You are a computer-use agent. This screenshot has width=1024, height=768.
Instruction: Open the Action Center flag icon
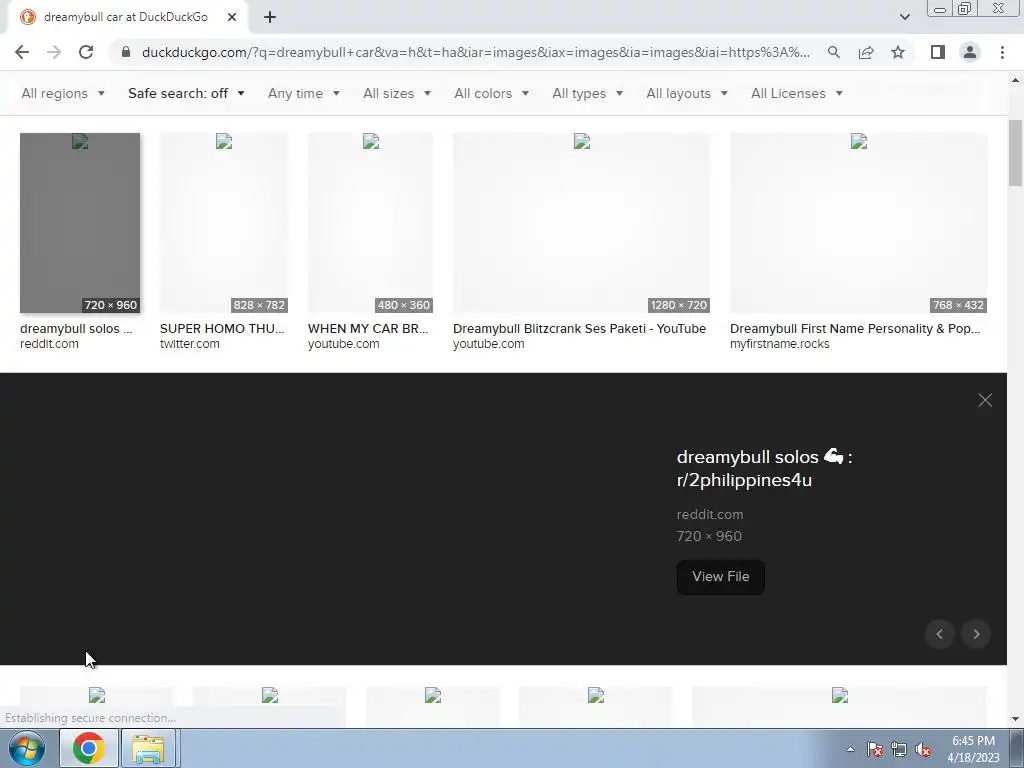click(x=874, y=749)
